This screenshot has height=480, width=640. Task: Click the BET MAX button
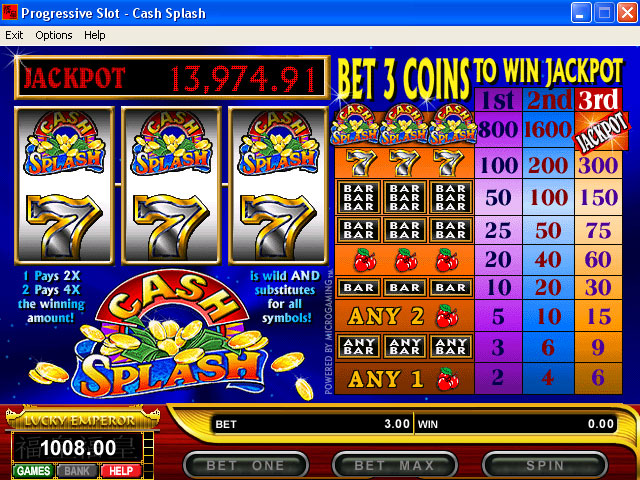click(394, 465)
